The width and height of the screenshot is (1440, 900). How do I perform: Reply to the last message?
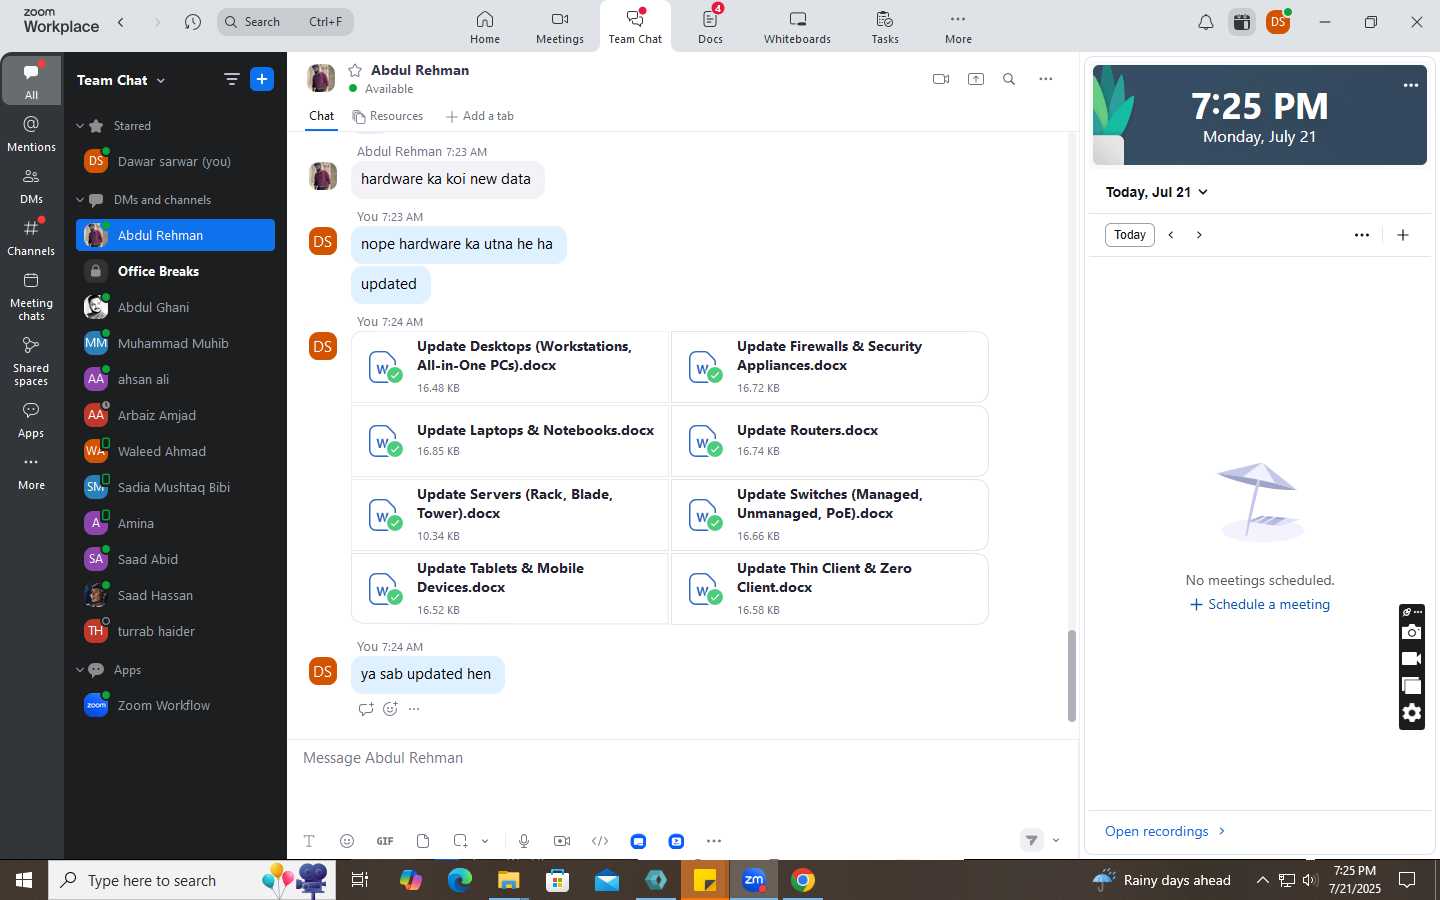tap(366, 709)
